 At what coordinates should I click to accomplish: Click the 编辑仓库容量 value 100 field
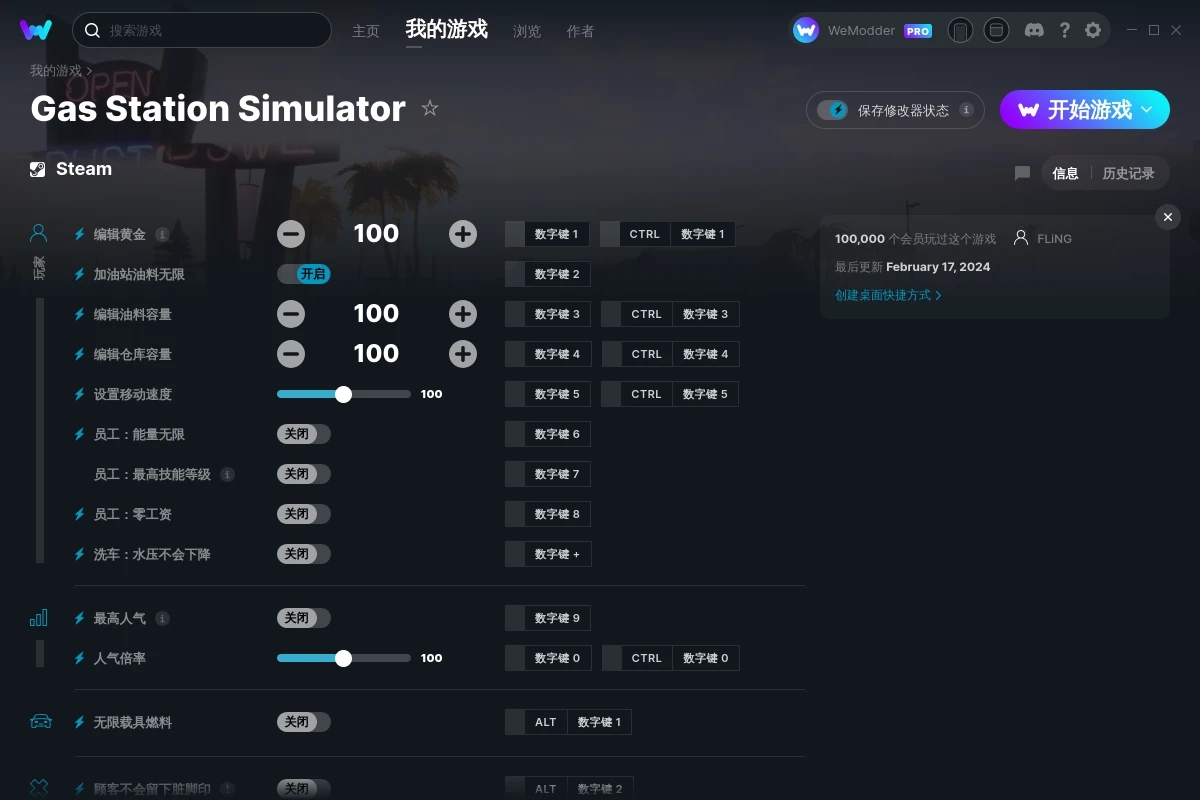376,354
